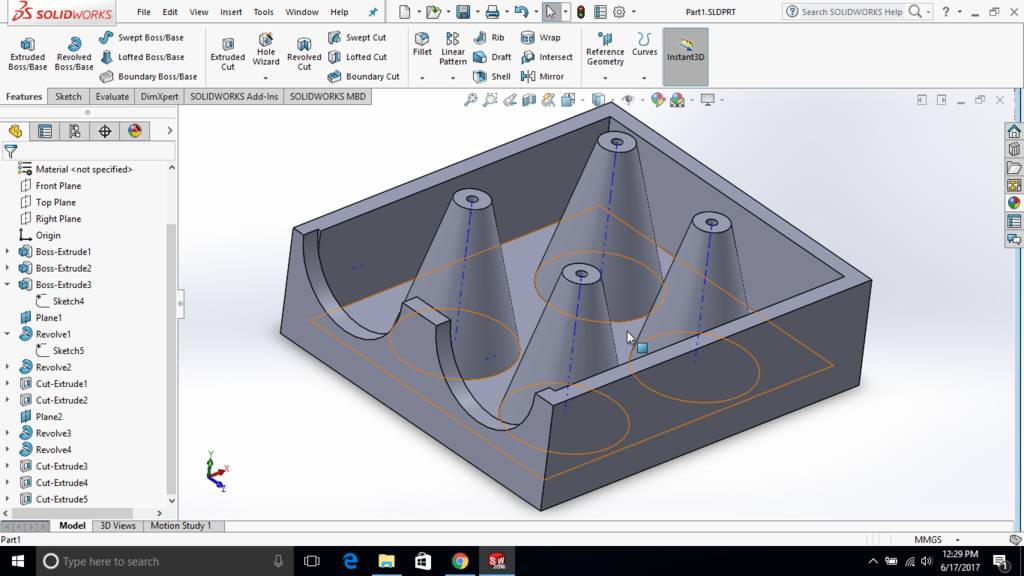Open the SOLIDWORKS Add-Ins tab

(x=234, y=96)
